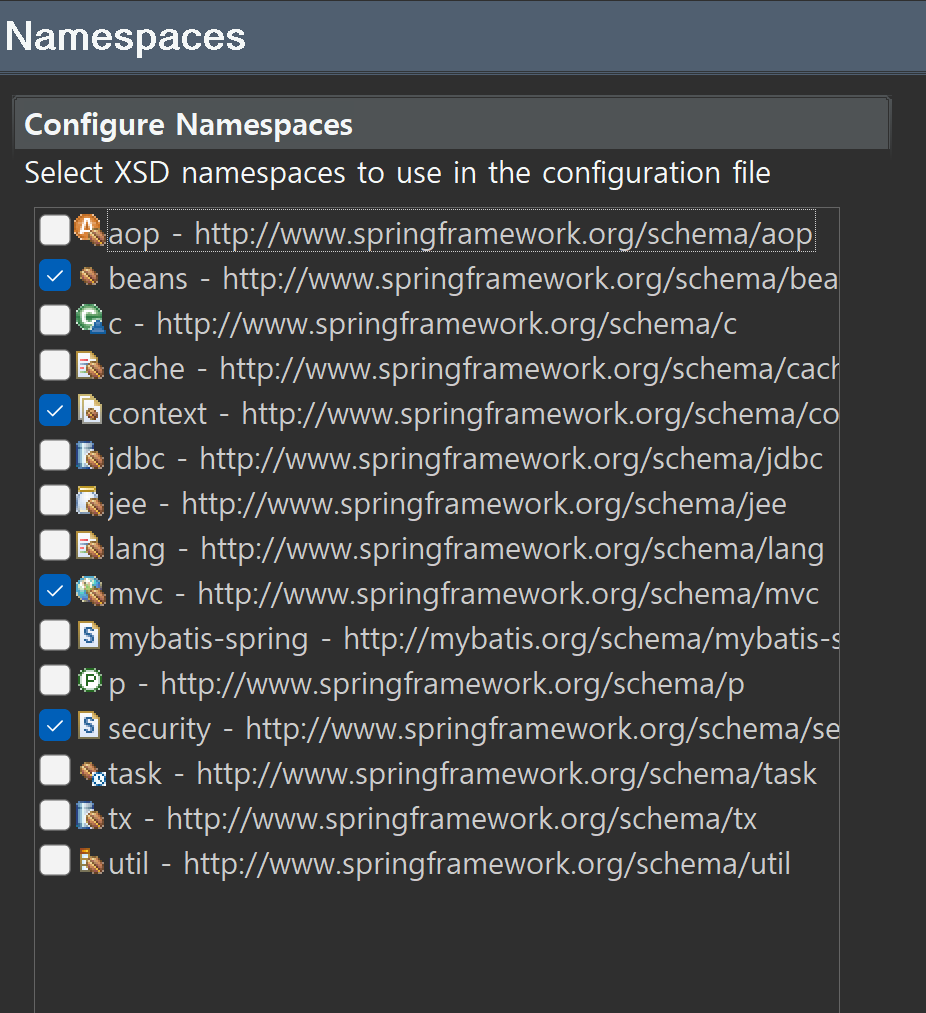Select the beans schema row text

[473, 279]
